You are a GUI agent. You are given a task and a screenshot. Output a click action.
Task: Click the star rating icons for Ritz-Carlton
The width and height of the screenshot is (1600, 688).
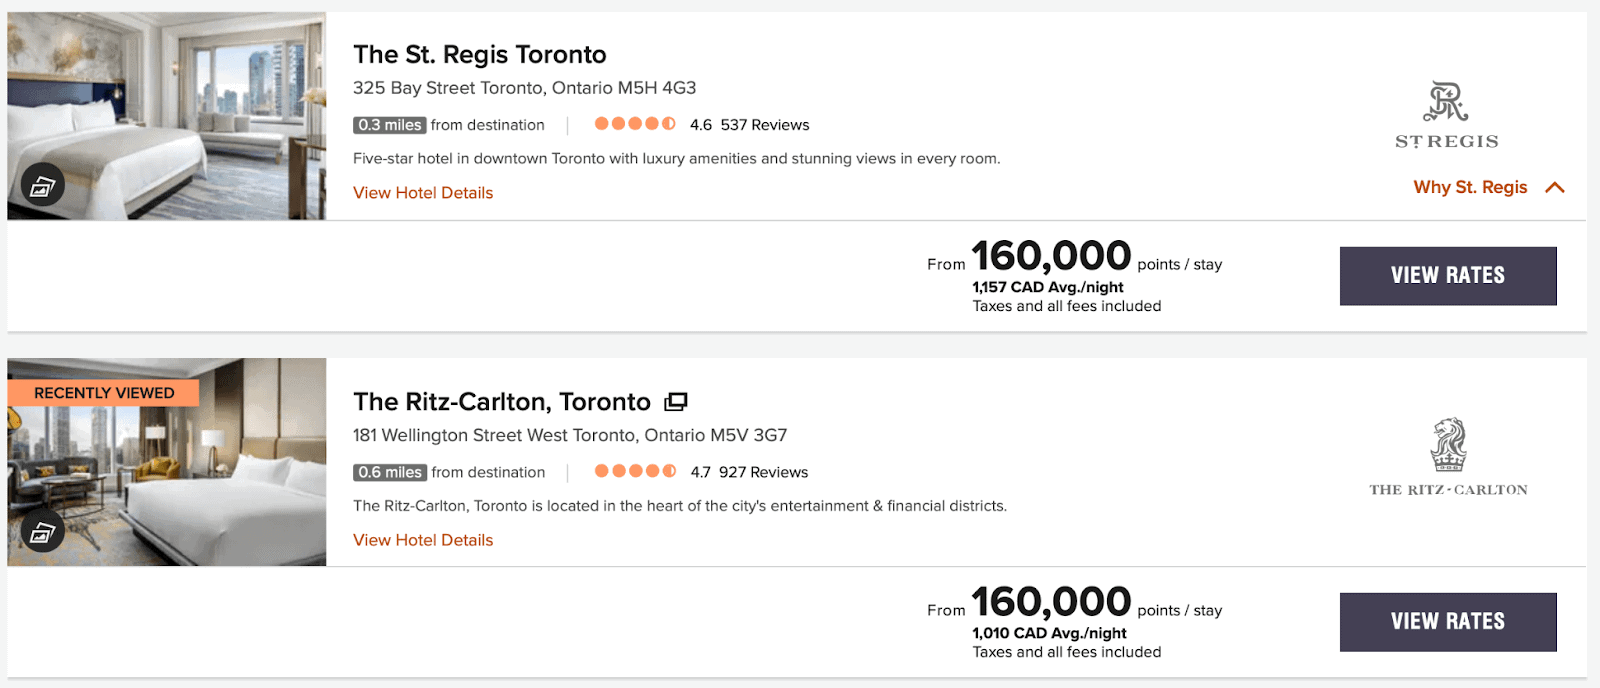click(636, 470)
